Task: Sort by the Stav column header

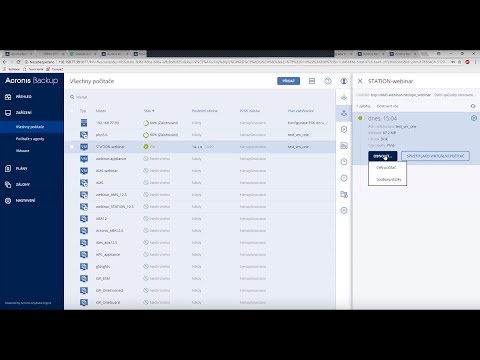Action: point(149,110)
